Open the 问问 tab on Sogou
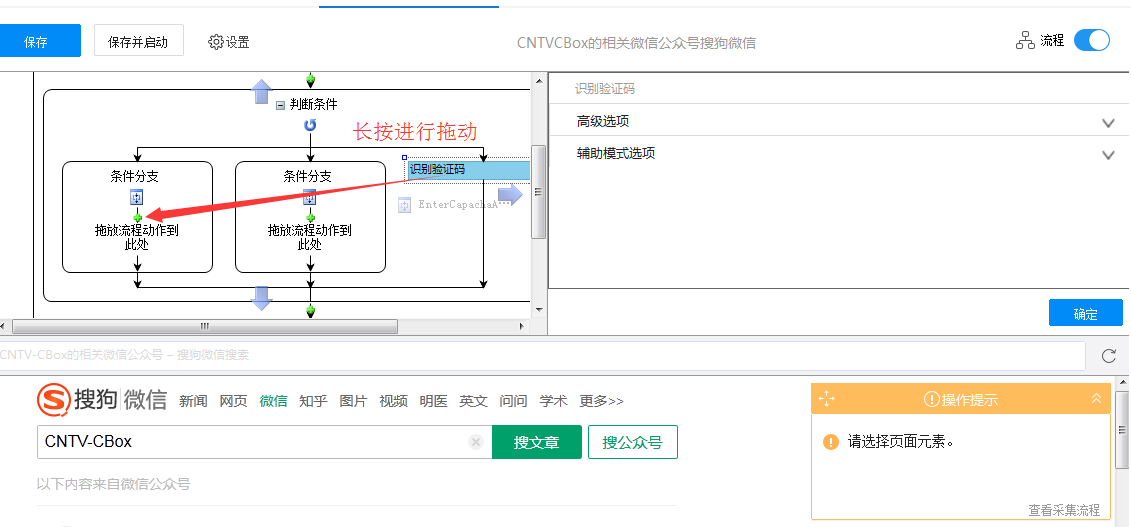The height and width of the screenshot is (527, 1131). click(x=514, y=401)
